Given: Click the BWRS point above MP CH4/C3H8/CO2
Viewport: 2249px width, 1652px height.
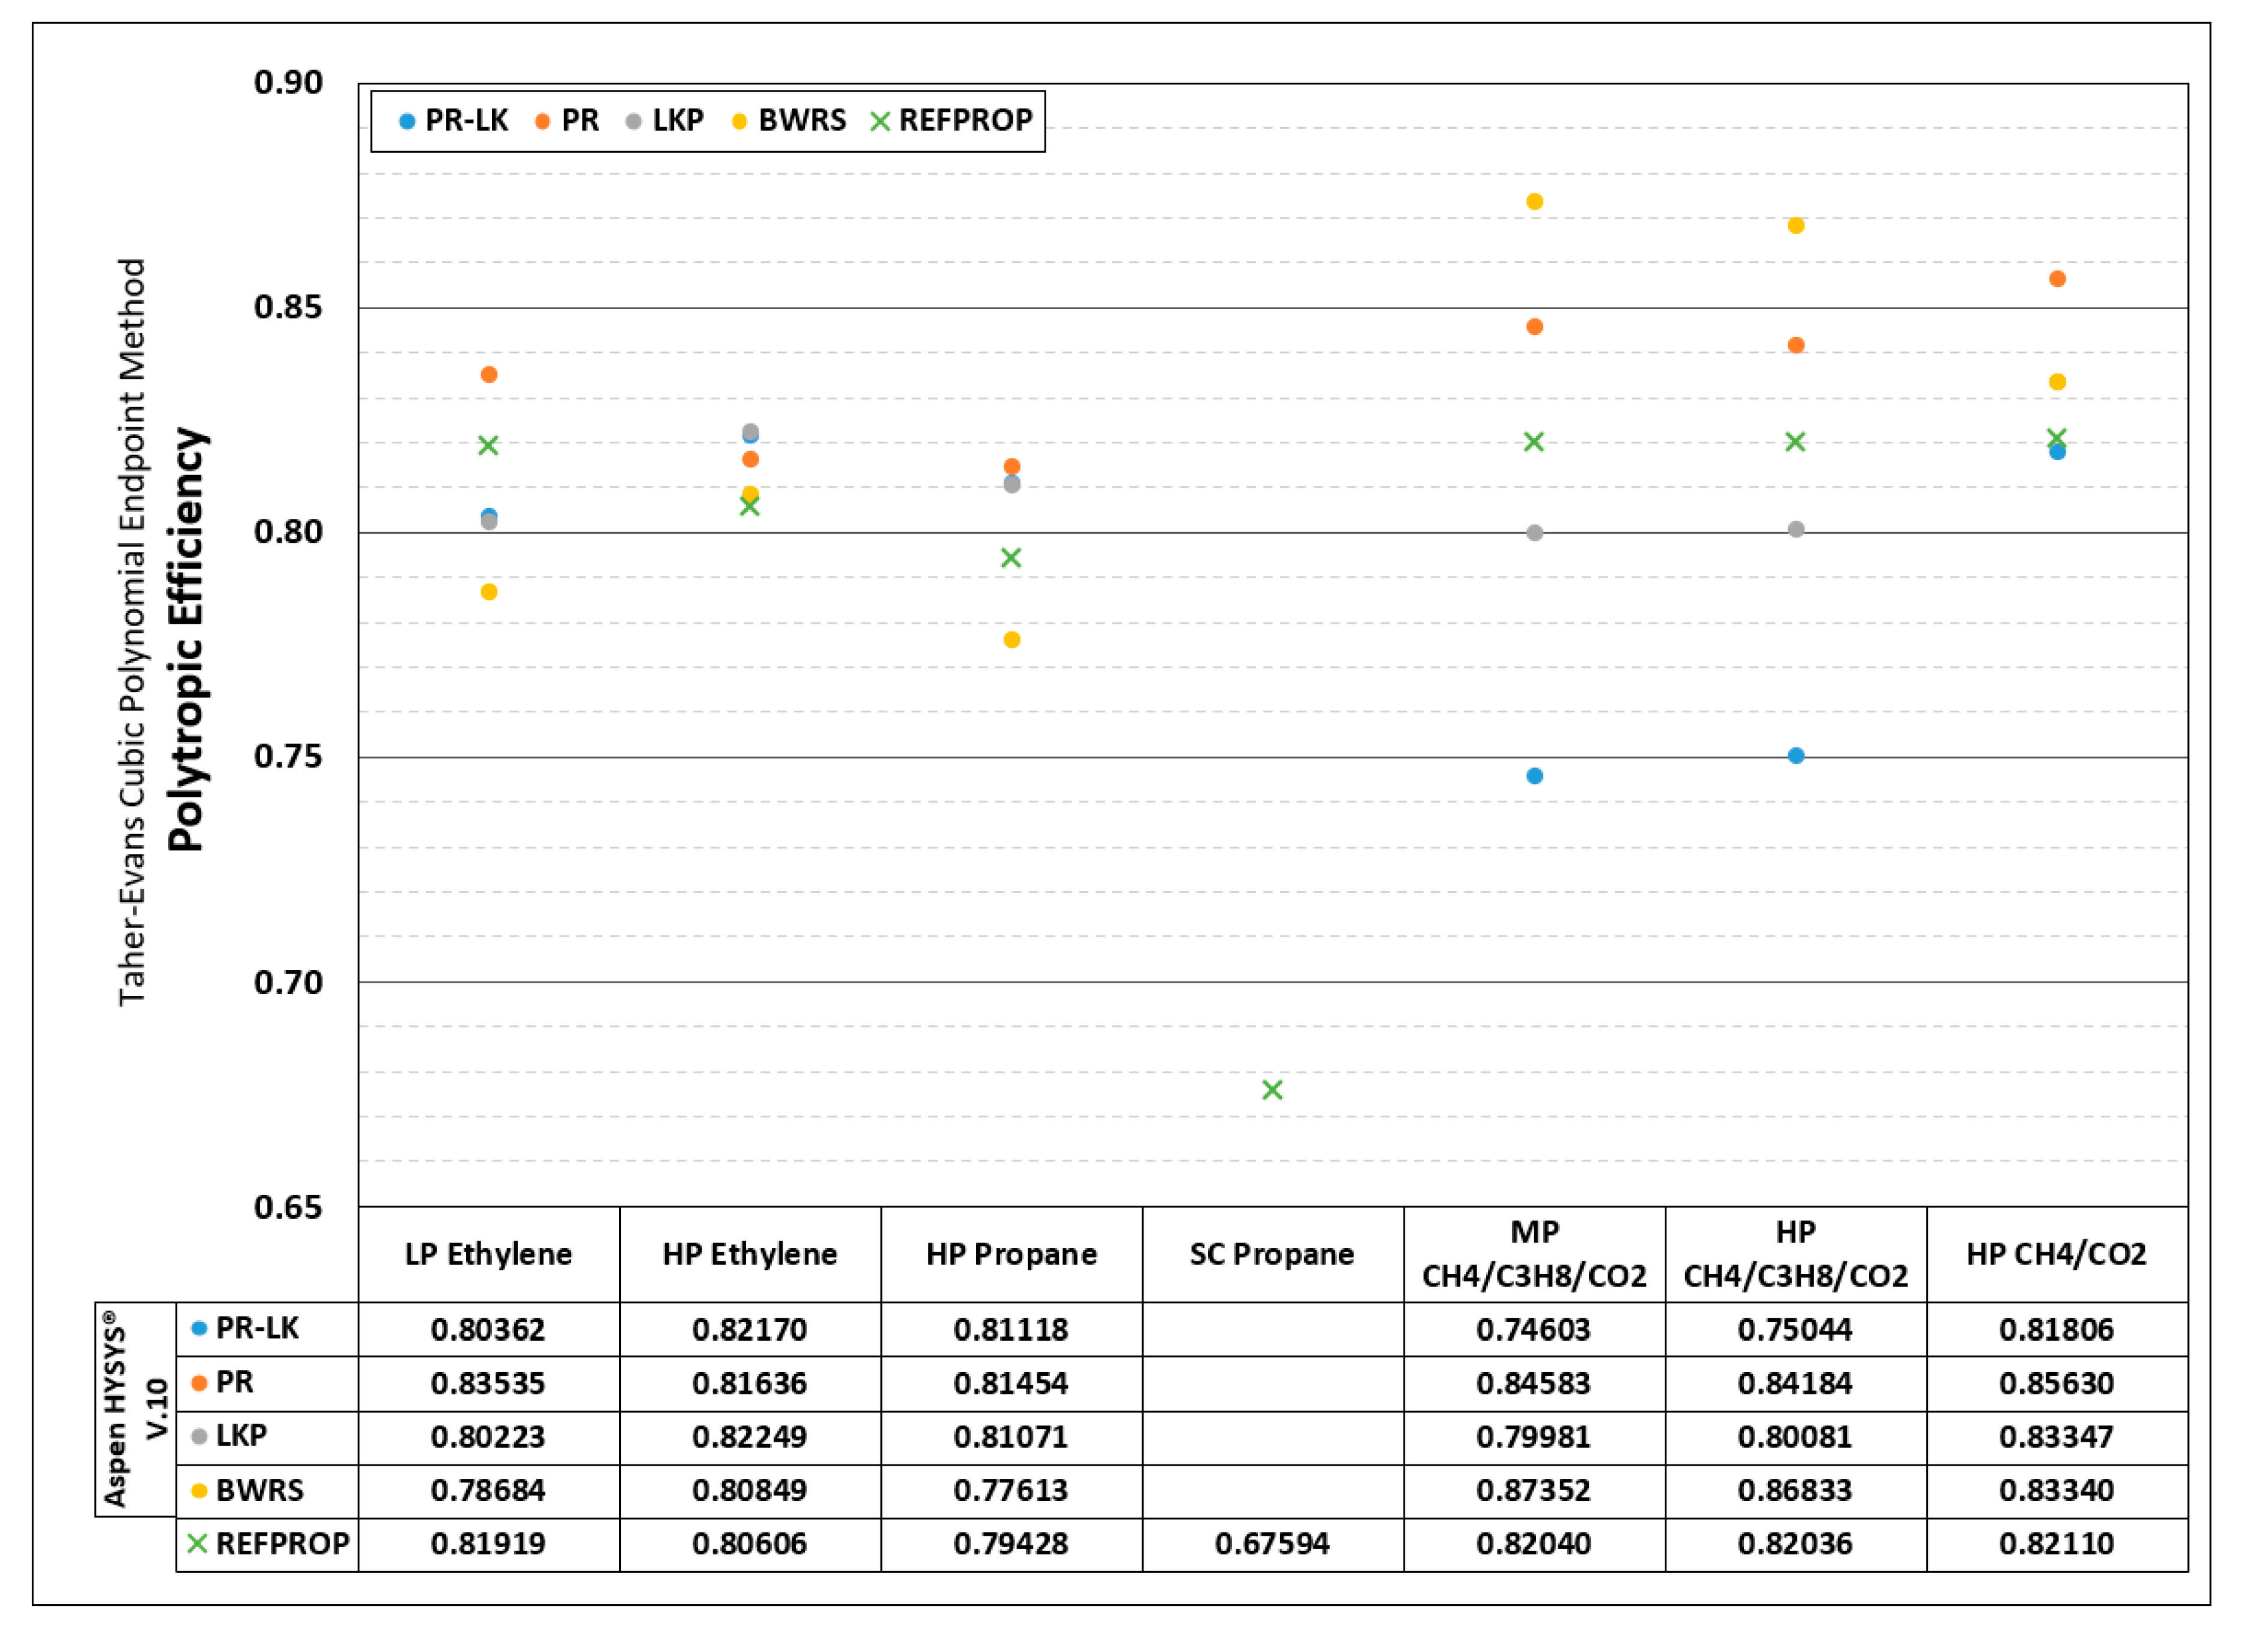Looking at the screenshot, I should [1534, 201].
